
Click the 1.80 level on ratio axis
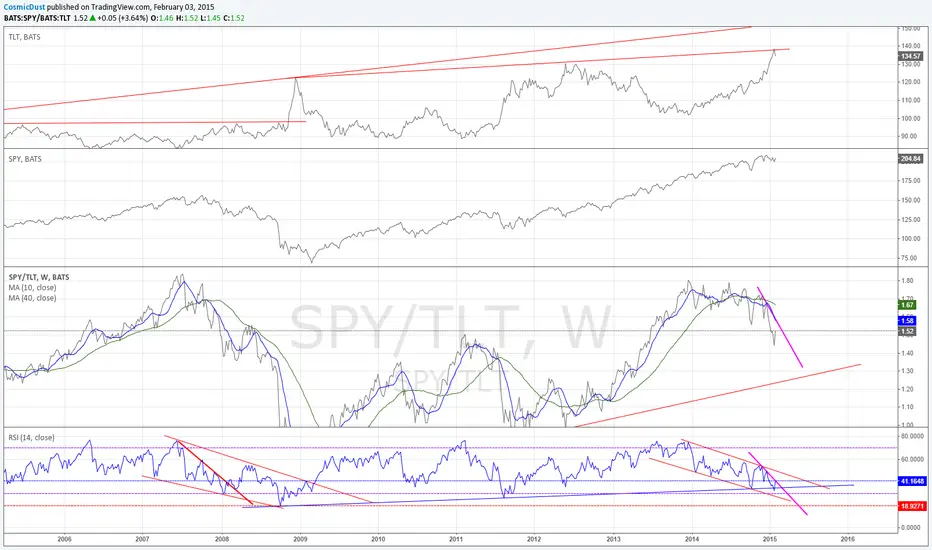coord(907,281)
